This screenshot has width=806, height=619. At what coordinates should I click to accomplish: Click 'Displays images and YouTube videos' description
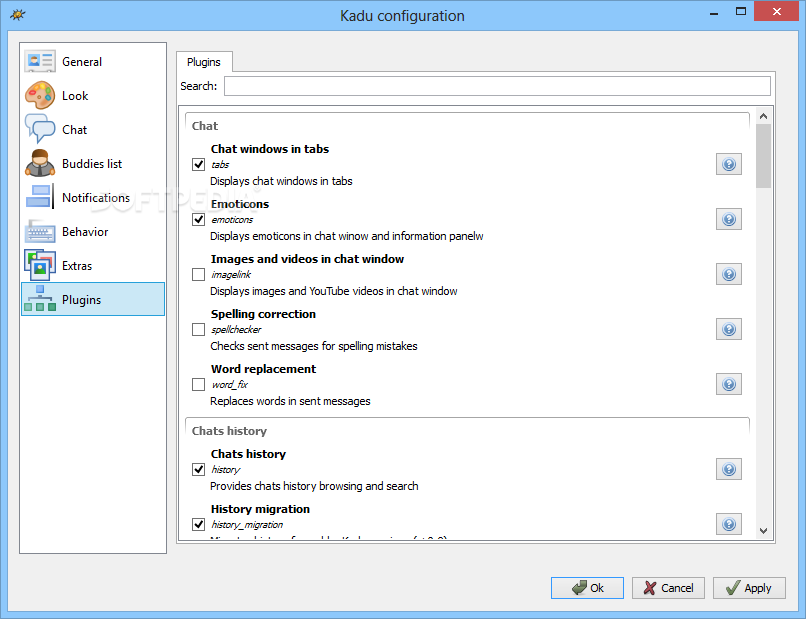coord(334,291)
